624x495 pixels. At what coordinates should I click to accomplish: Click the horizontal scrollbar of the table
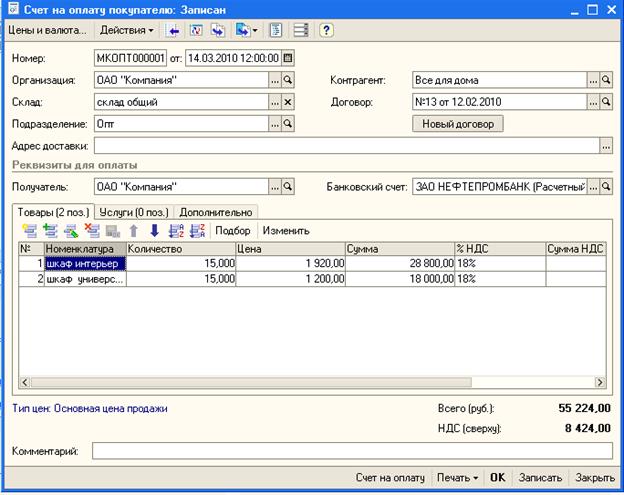pyautogui.click(x=300, y=382)
